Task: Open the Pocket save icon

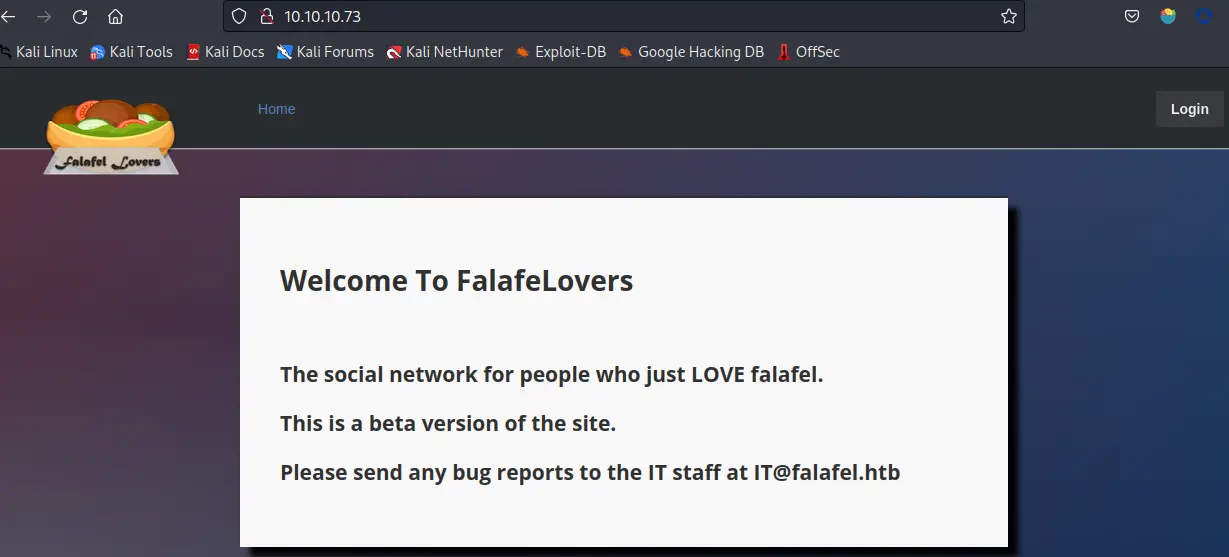Action: click(1132, 16)
